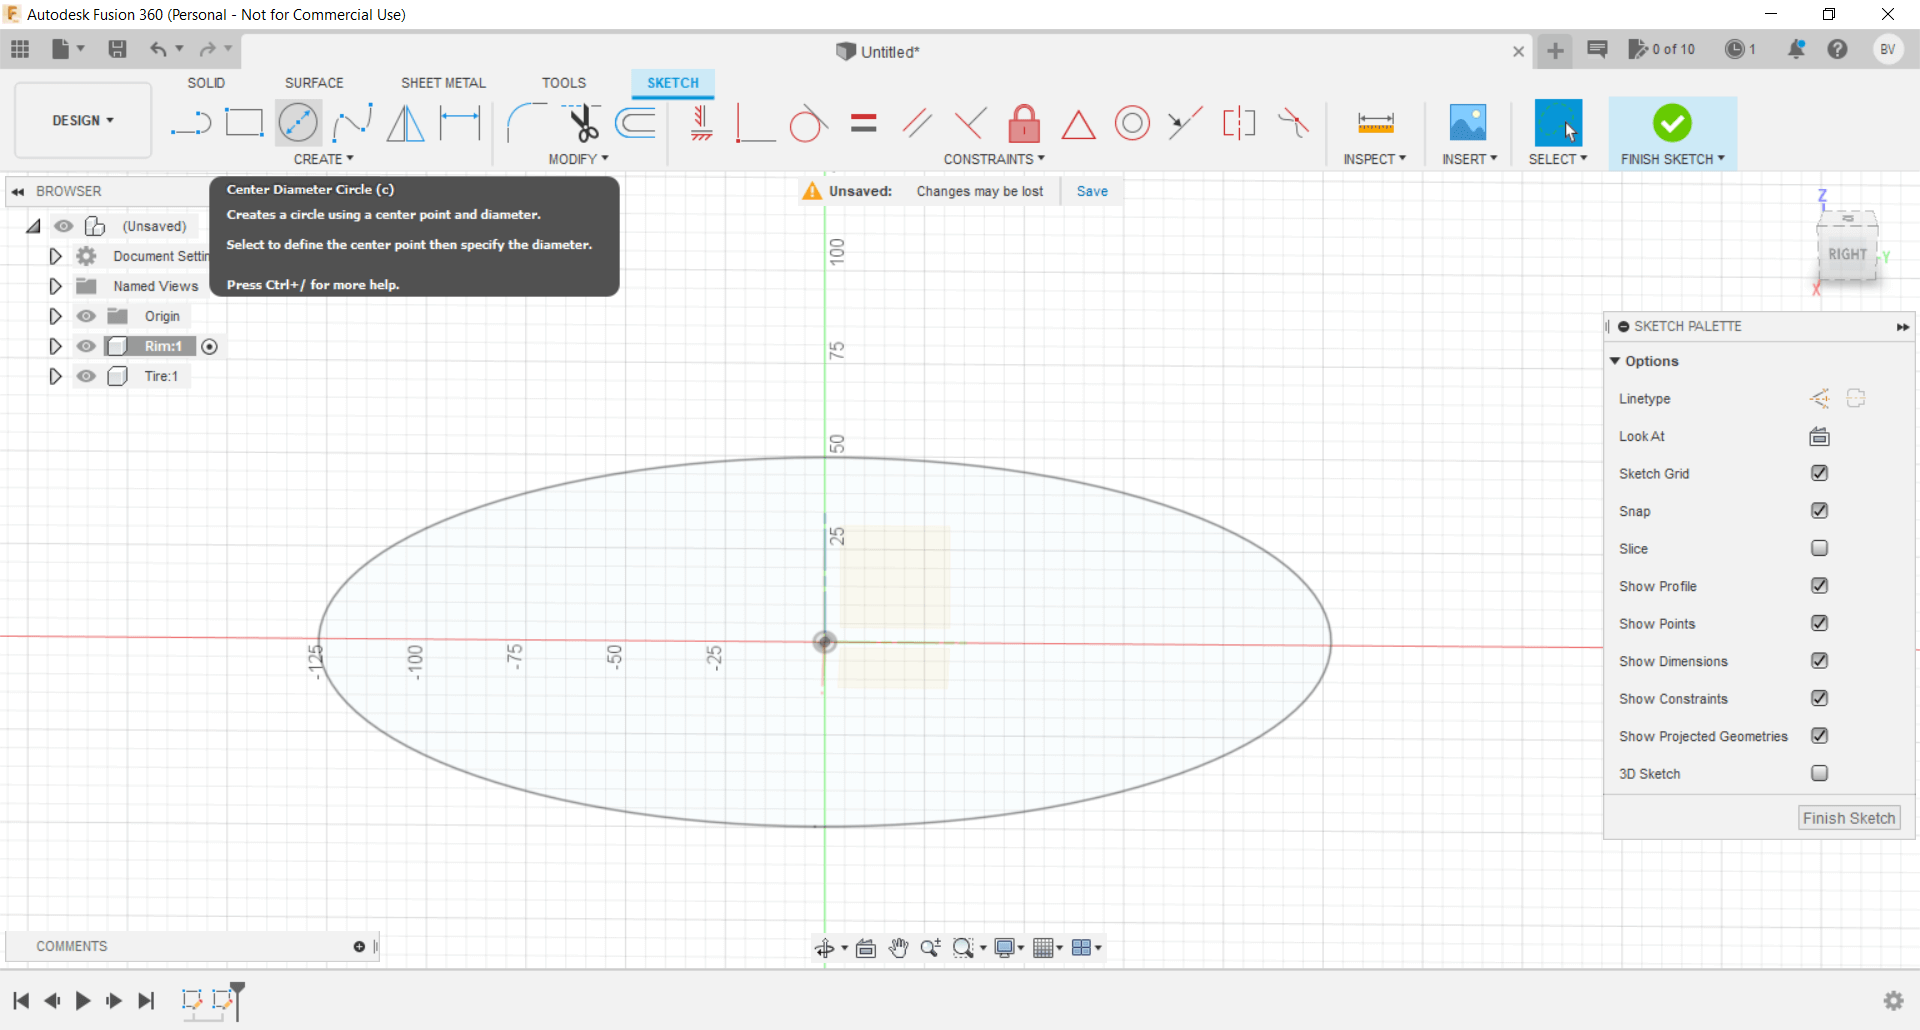Select the Fit Point Spline tool

(x=352, y=123)
